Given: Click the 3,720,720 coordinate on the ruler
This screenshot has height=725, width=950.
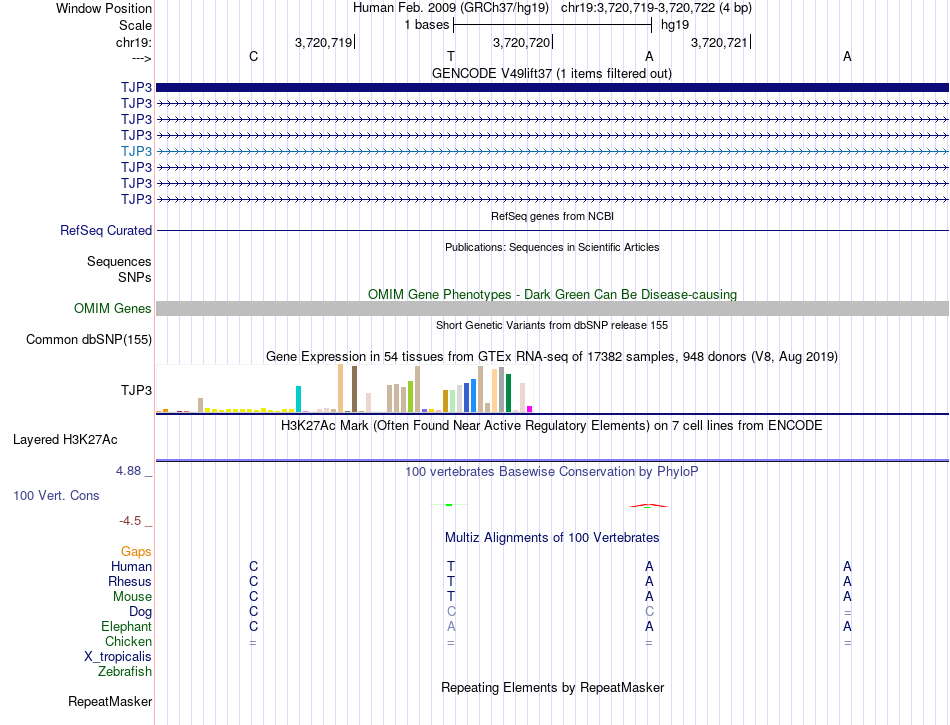Looking at the screenshot, I should coord(522,42).
